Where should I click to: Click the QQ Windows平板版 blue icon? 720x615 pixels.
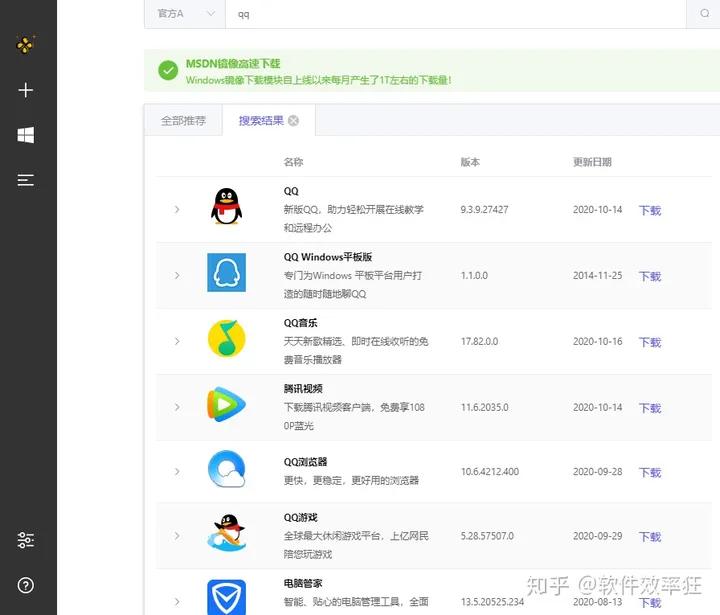[x=226, y=272]
